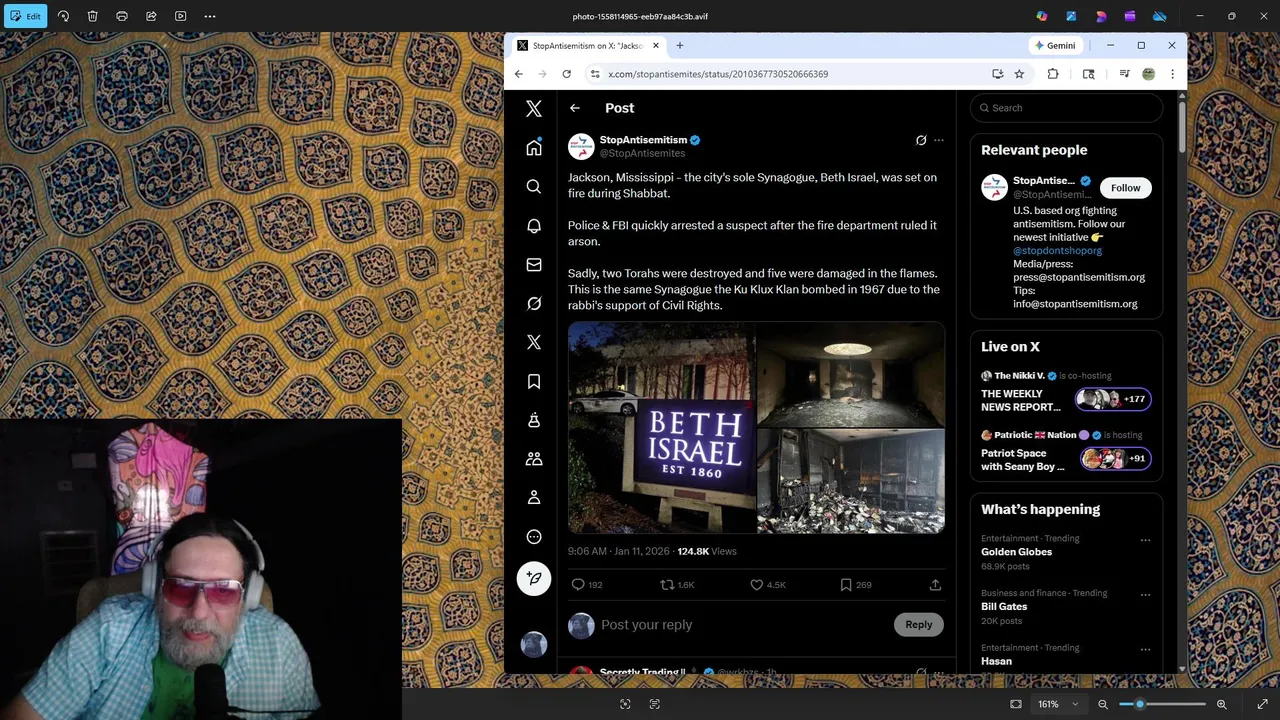
Task: Open Grok icon in X sidebar
Action: click(534, 304)
